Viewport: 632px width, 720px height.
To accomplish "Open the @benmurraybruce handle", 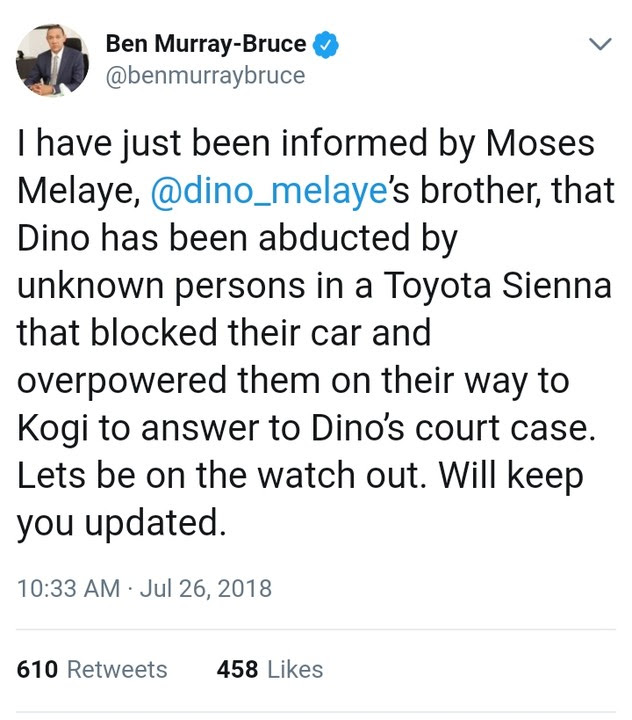I will pos(205,76).
